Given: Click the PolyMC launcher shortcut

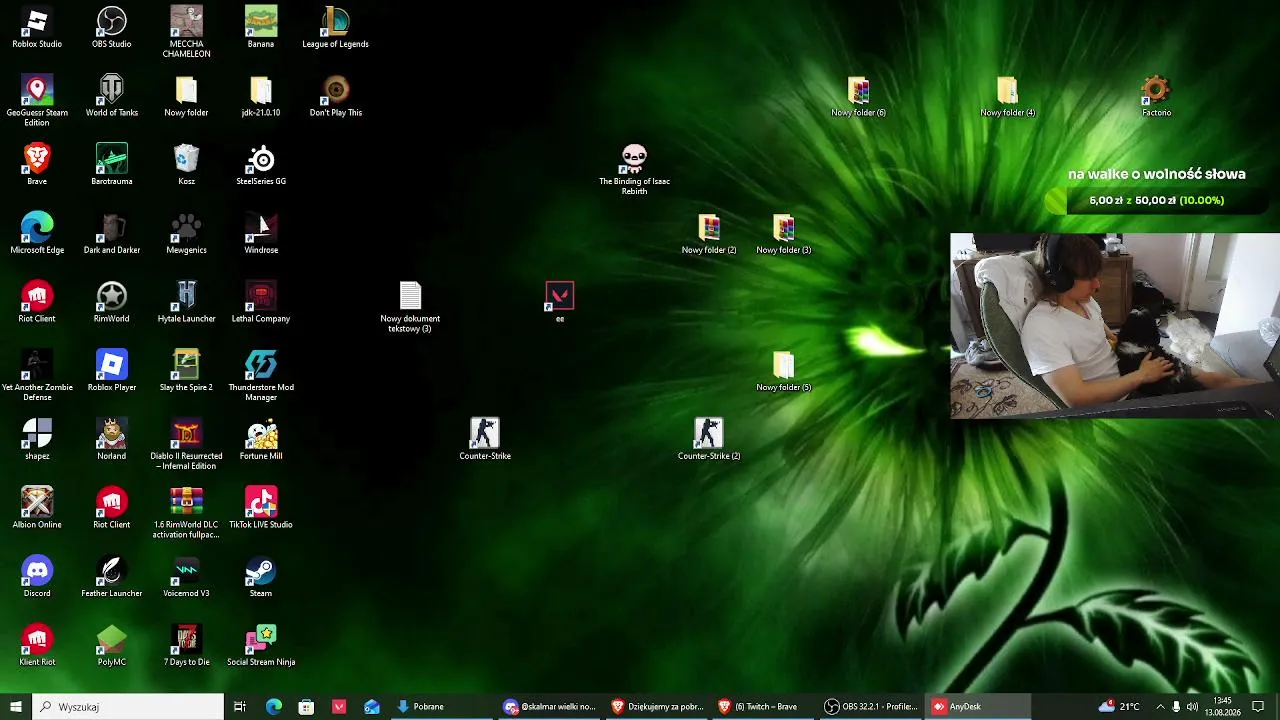Looking at the screenshot, I should click(x=112, y=646).
